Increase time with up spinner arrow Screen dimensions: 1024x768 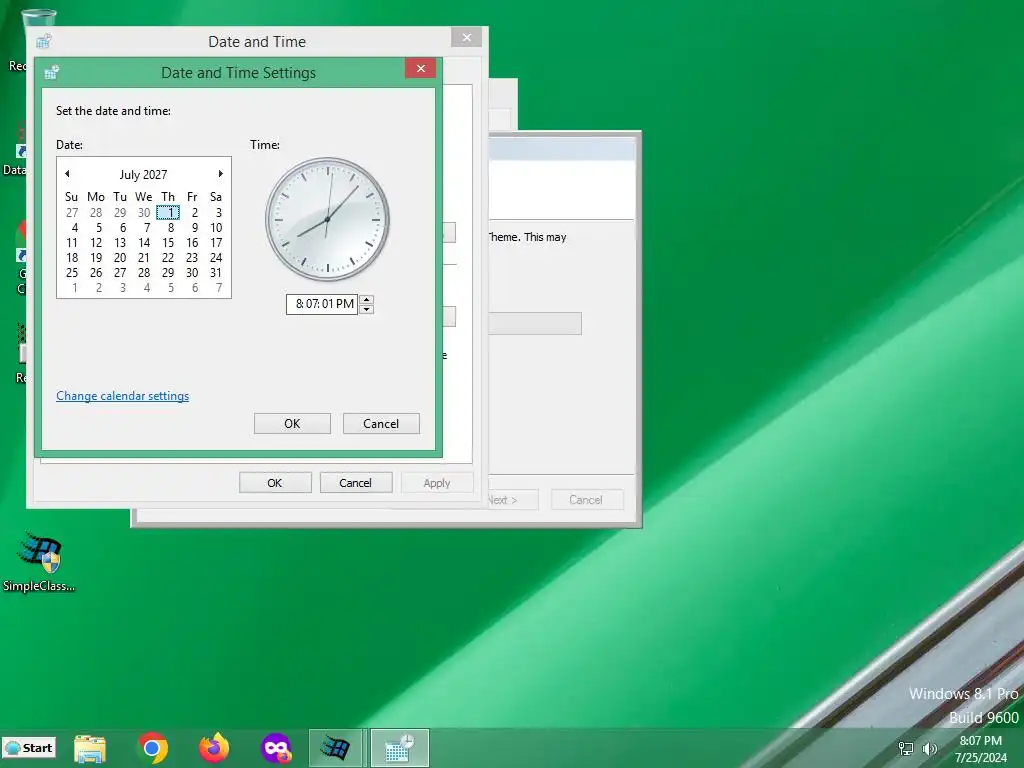[x=367, y=300]
